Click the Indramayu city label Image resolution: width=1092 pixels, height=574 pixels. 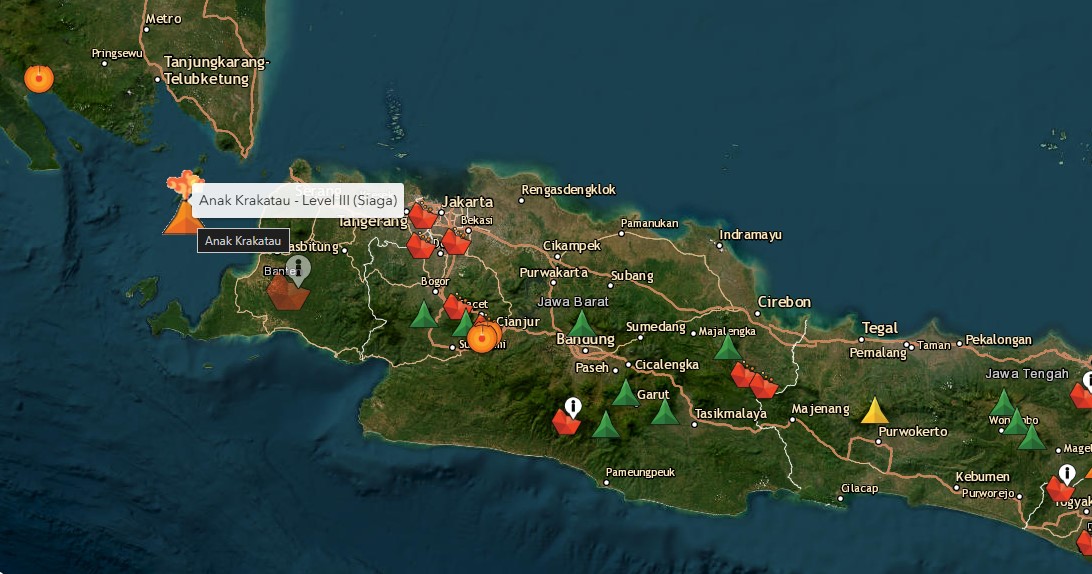tap(750, 235)
